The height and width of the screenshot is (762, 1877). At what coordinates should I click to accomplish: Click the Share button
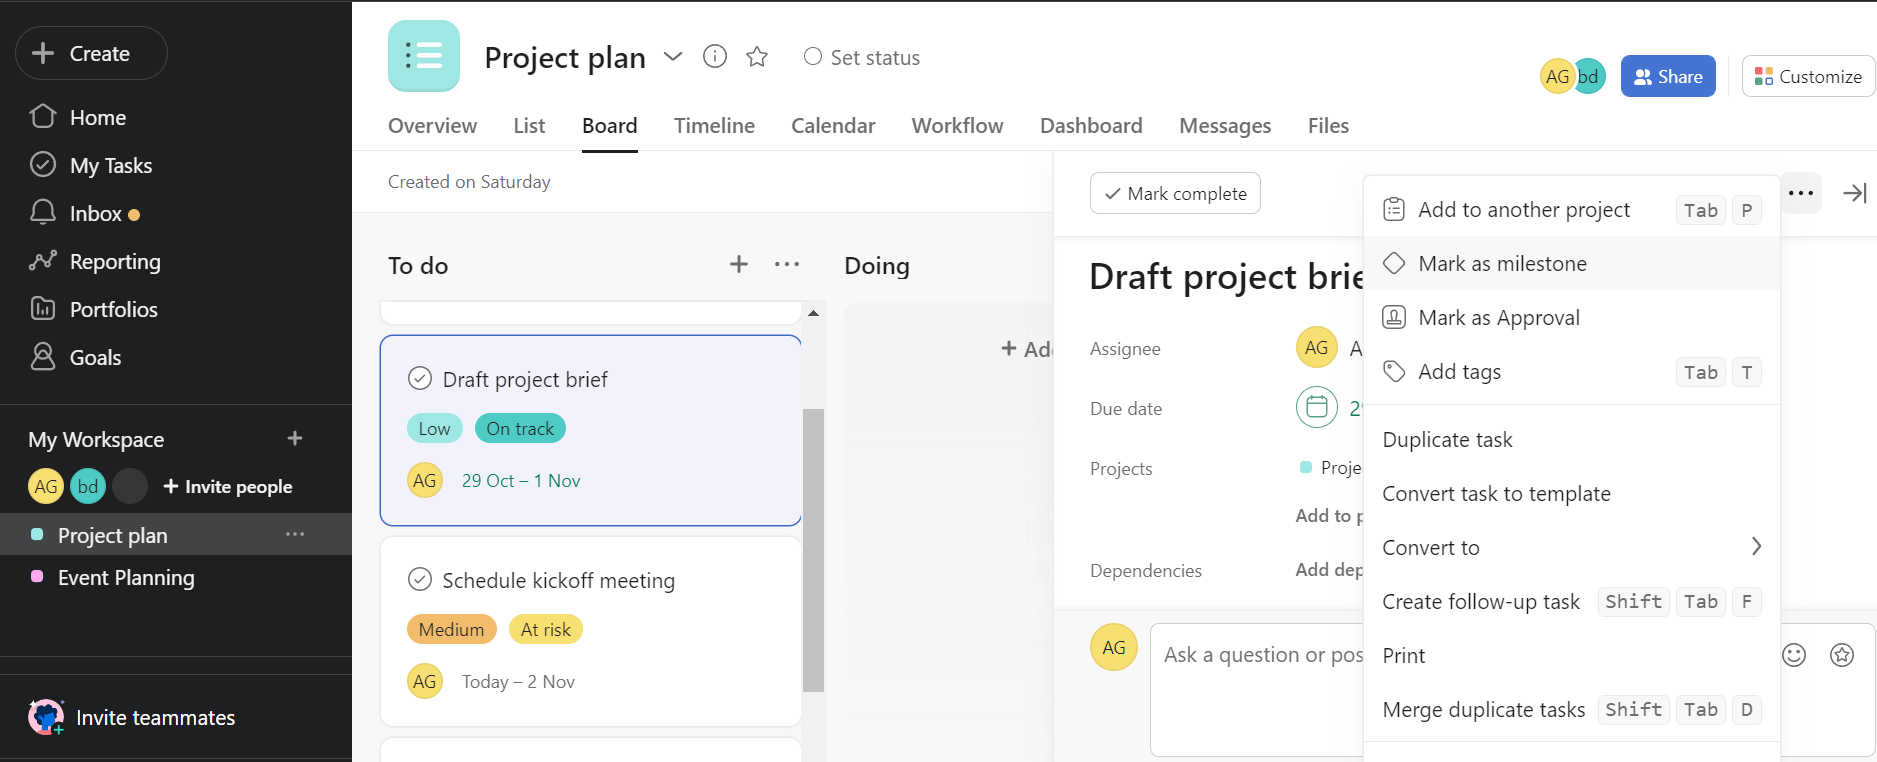(x=1667, y=77)
